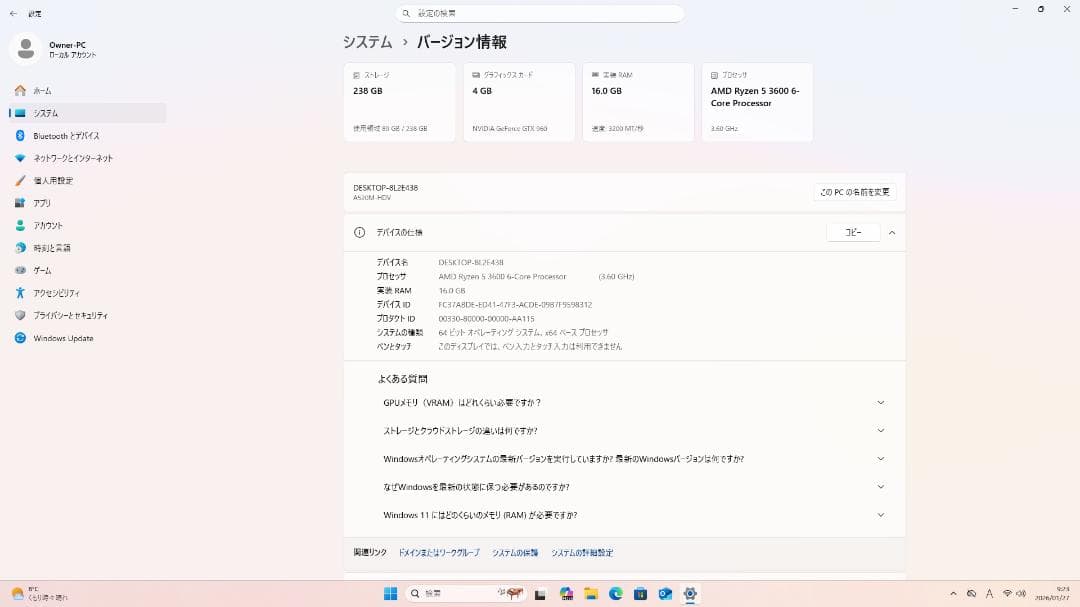Click the DESKTOP-8L2E438 name header
Screen dimensions: 1080x607
click(386, 187)
